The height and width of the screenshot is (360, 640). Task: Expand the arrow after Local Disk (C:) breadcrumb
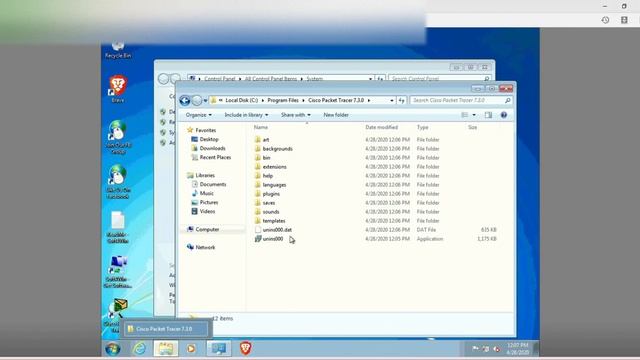pos(262,100)
